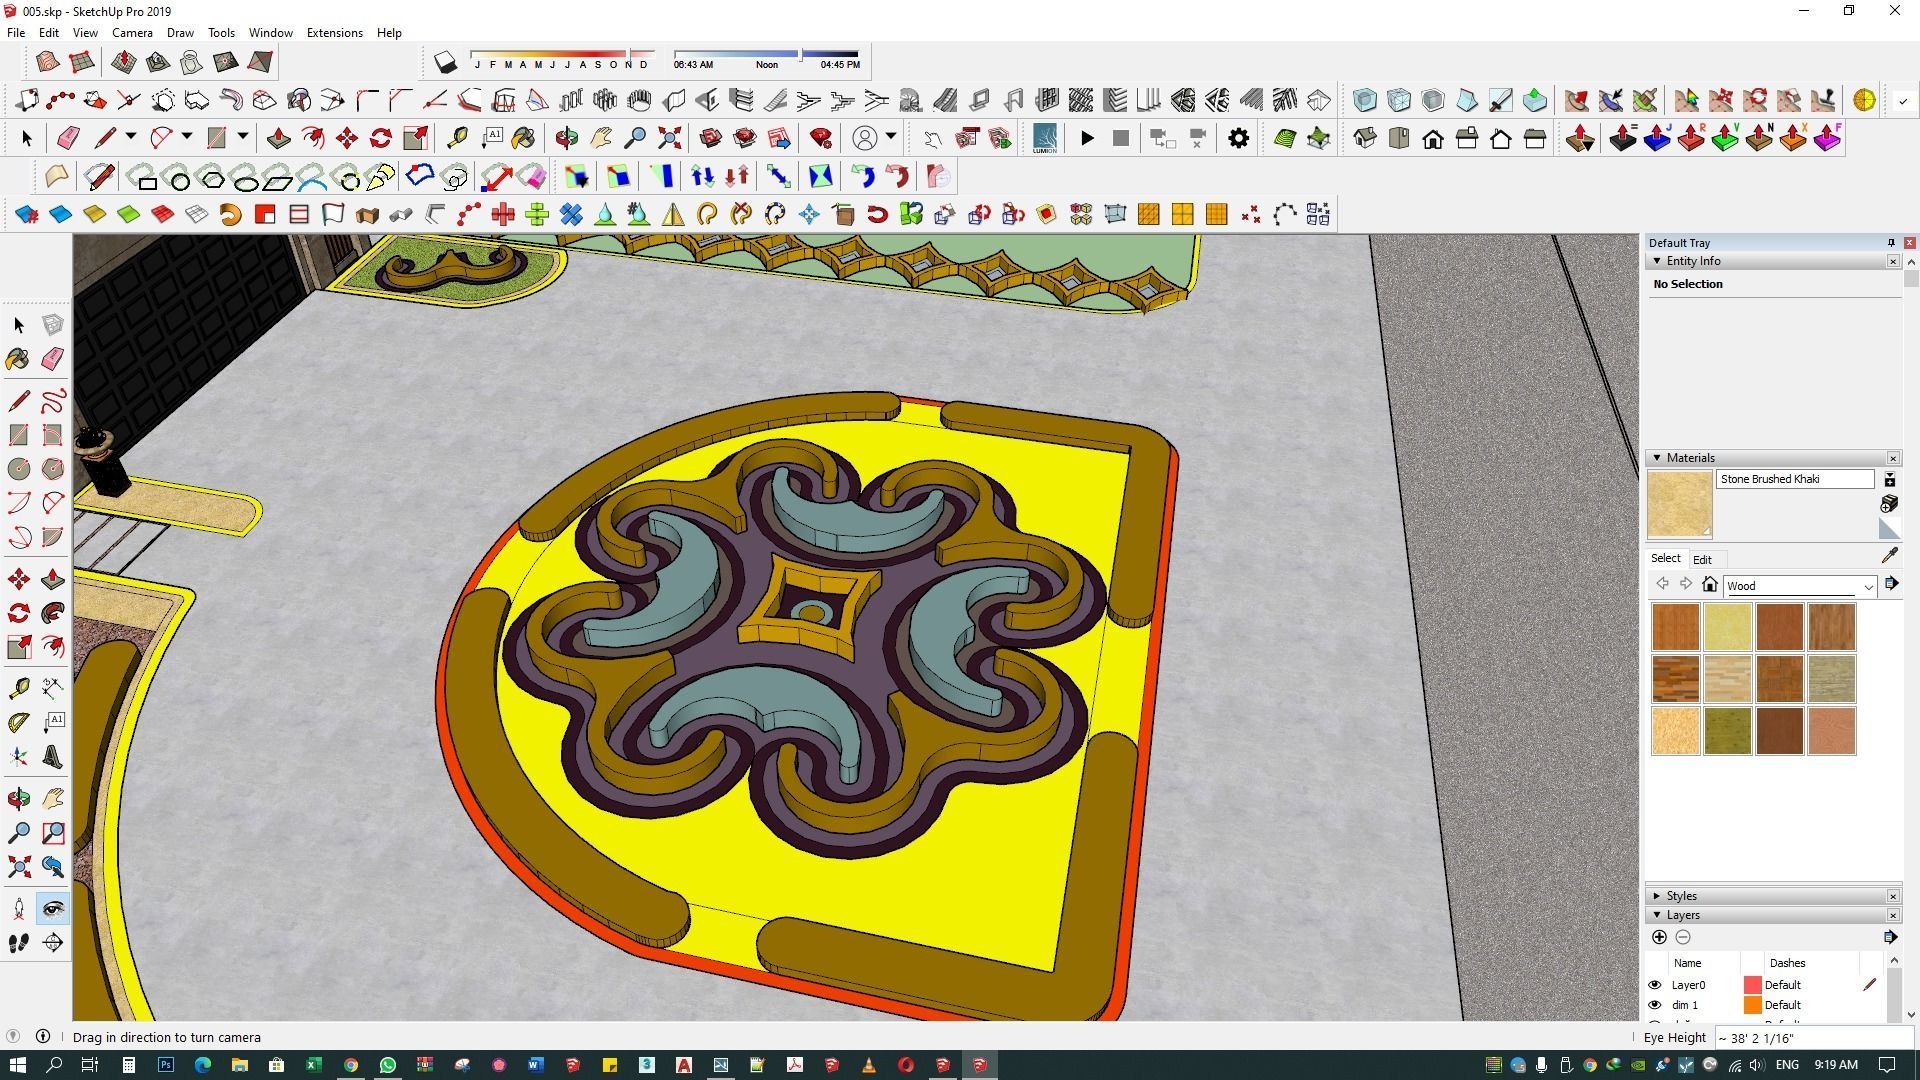
Task: Select the 3D Text tool
Action: pos(52,757)
